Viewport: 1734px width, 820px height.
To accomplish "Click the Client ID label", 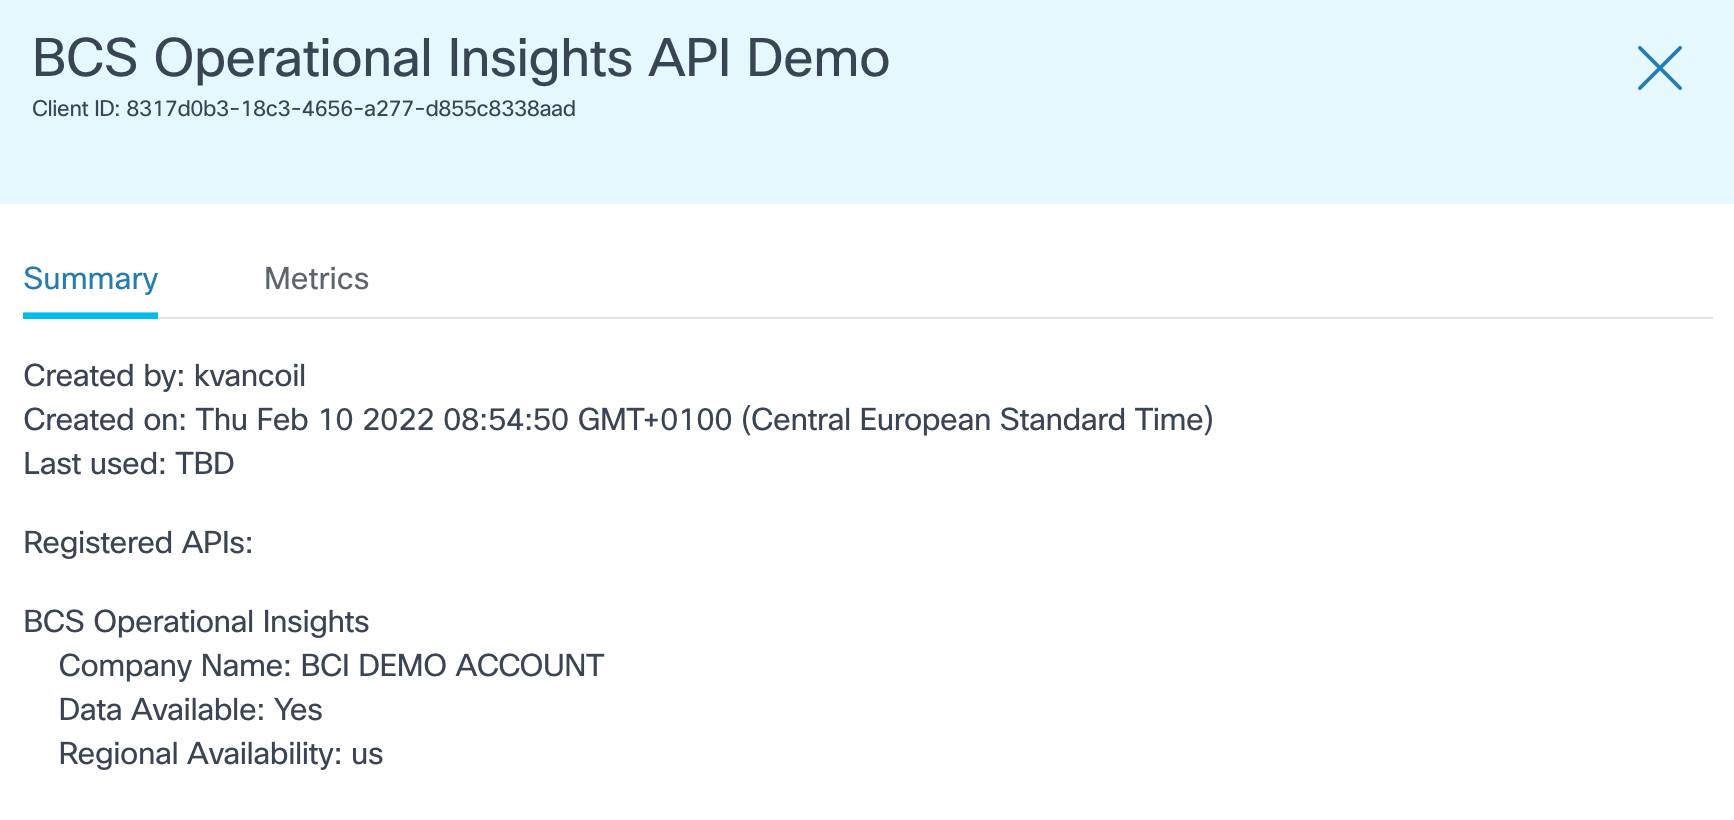I will [76, 109].
